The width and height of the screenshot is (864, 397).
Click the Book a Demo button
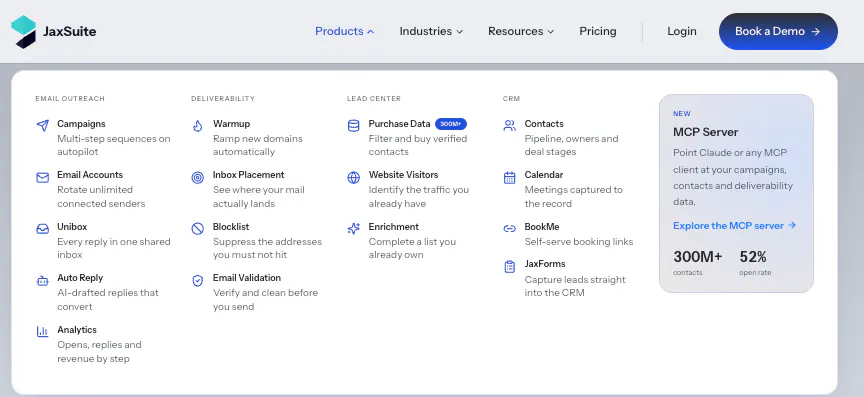coord(778,31)
